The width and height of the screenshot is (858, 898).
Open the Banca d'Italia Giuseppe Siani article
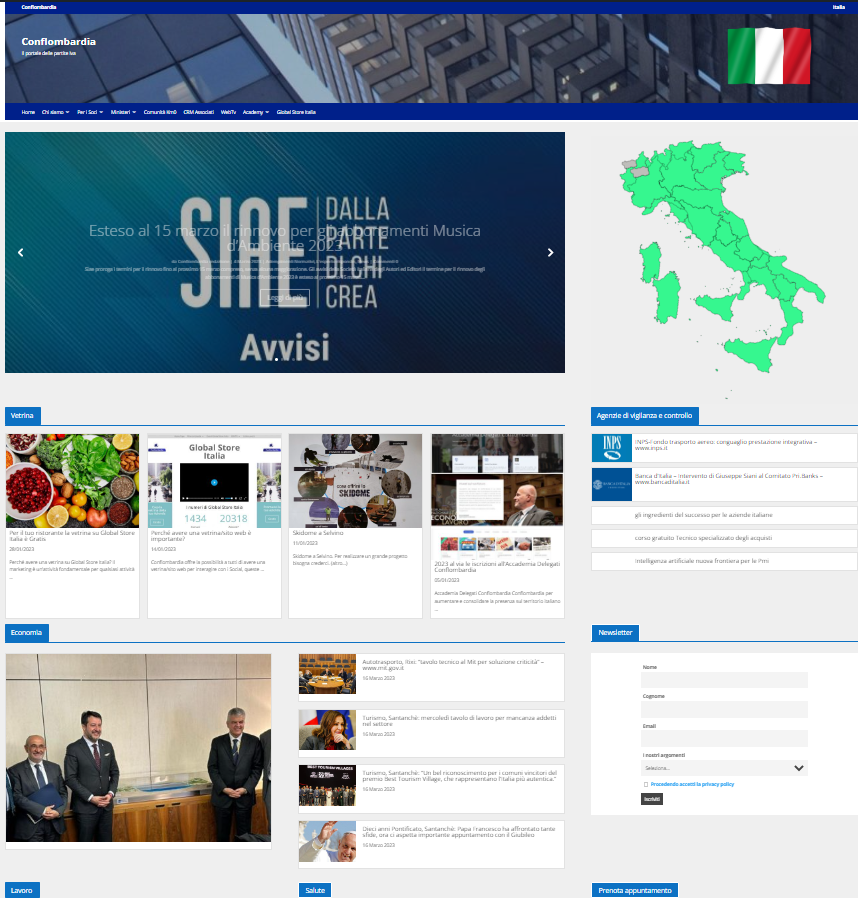[729, 479]
